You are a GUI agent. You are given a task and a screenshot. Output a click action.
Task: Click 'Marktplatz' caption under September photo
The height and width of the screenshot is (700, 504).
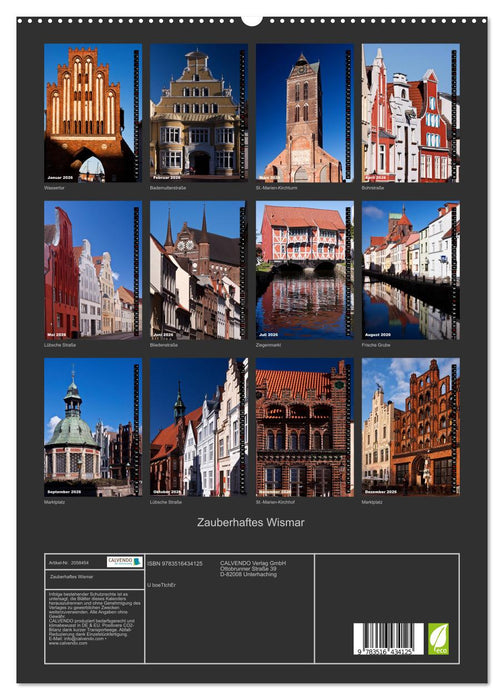pos(54,502)
